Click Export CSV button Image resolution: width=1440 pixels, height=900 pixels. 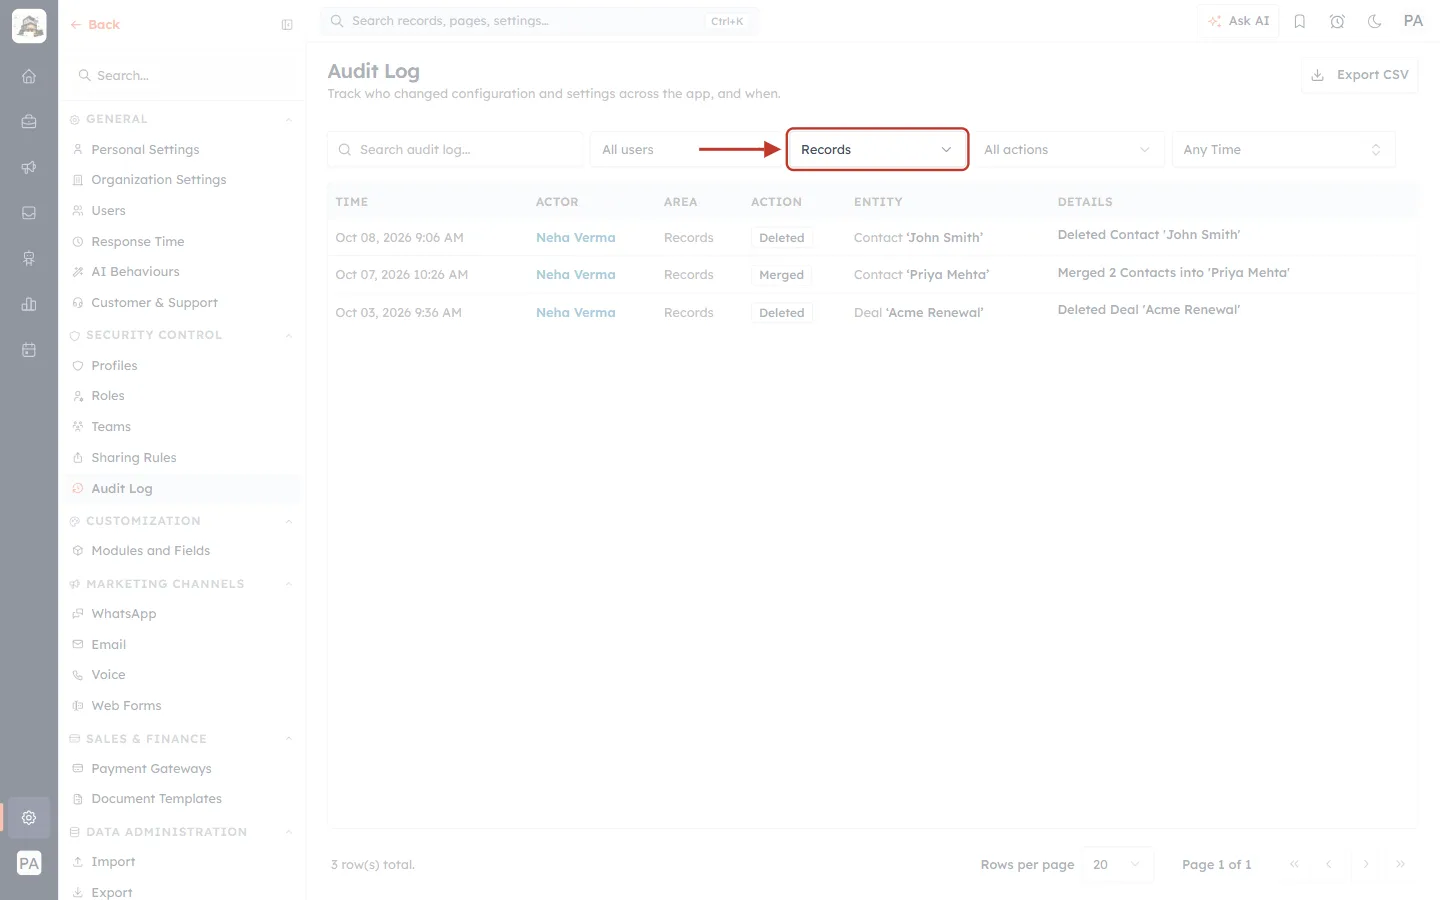point(1360,75)
